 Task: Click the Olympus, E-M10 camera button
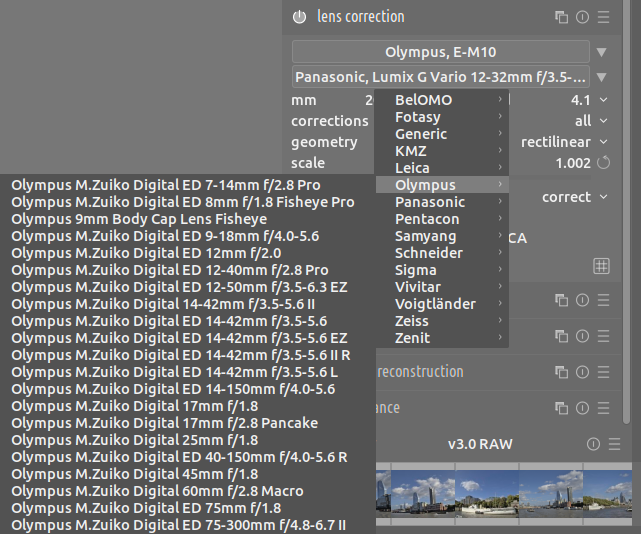(x=441, y=52)
